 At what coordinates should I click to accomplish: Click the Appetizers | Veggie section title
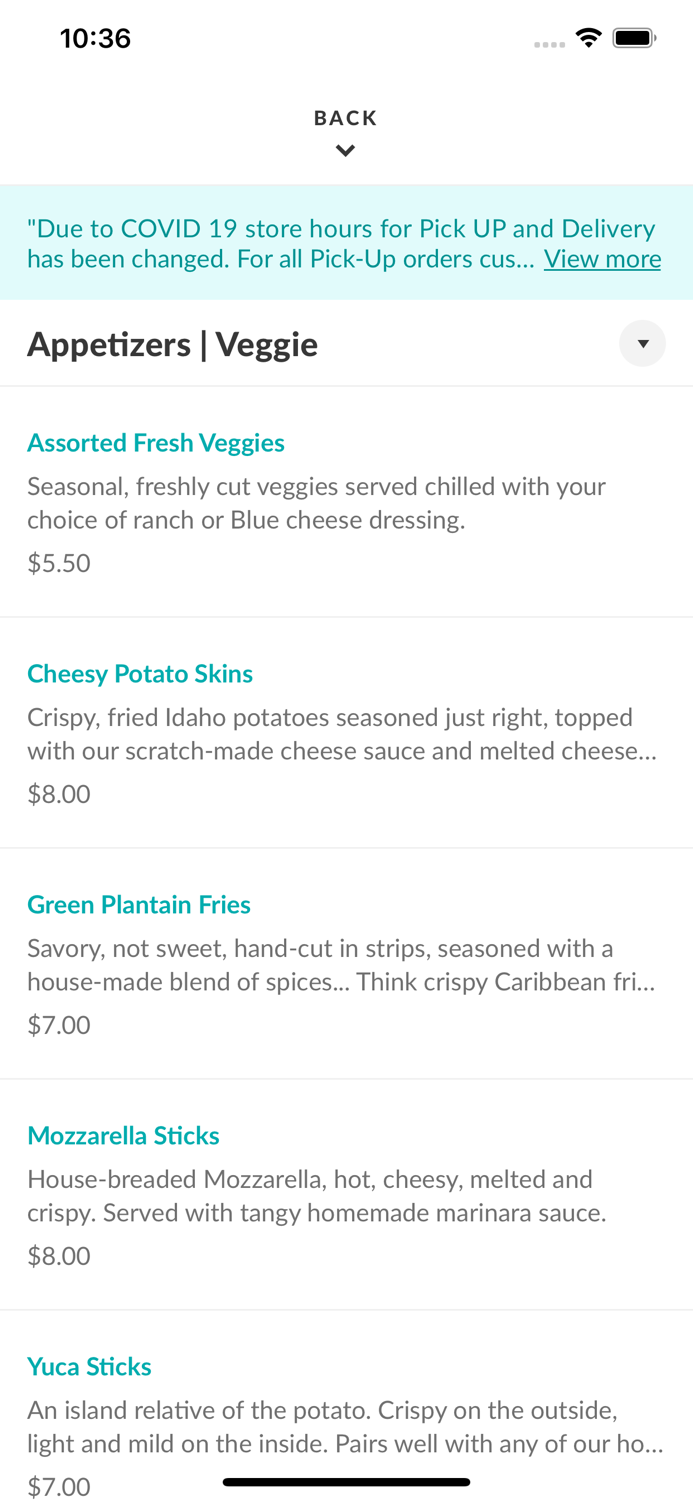pos(172,343)
